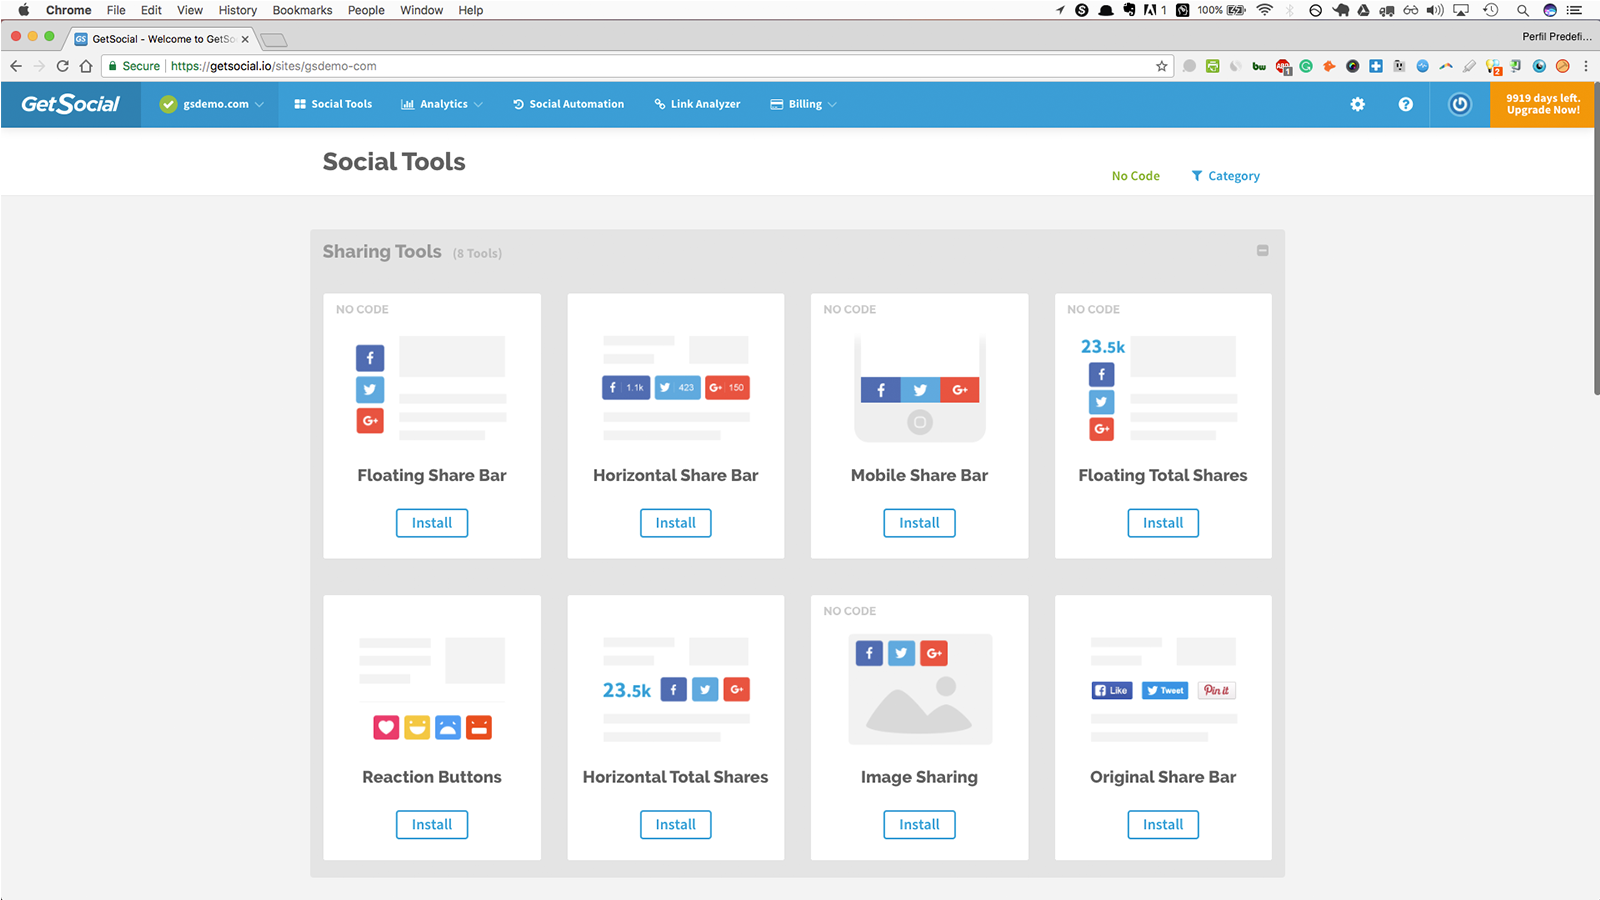Open the Chrome History menu
Screen dimensions: 1600x900
pos(237,10)
